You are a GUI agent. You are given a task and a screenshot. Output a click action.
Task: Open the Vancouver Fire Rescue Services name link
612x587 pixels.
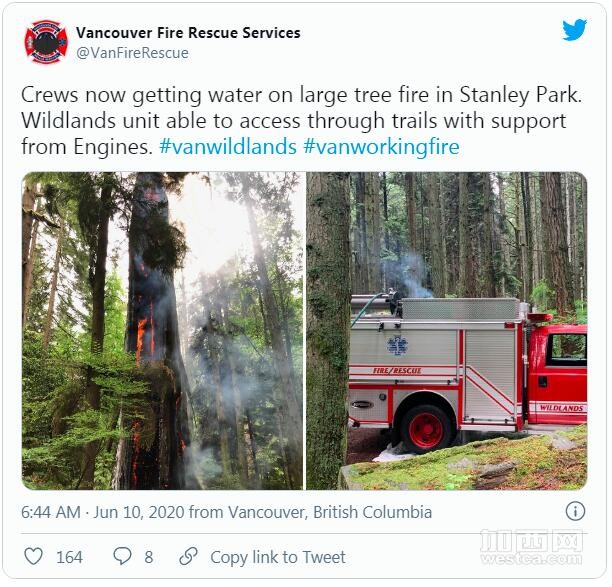[188, 33]
